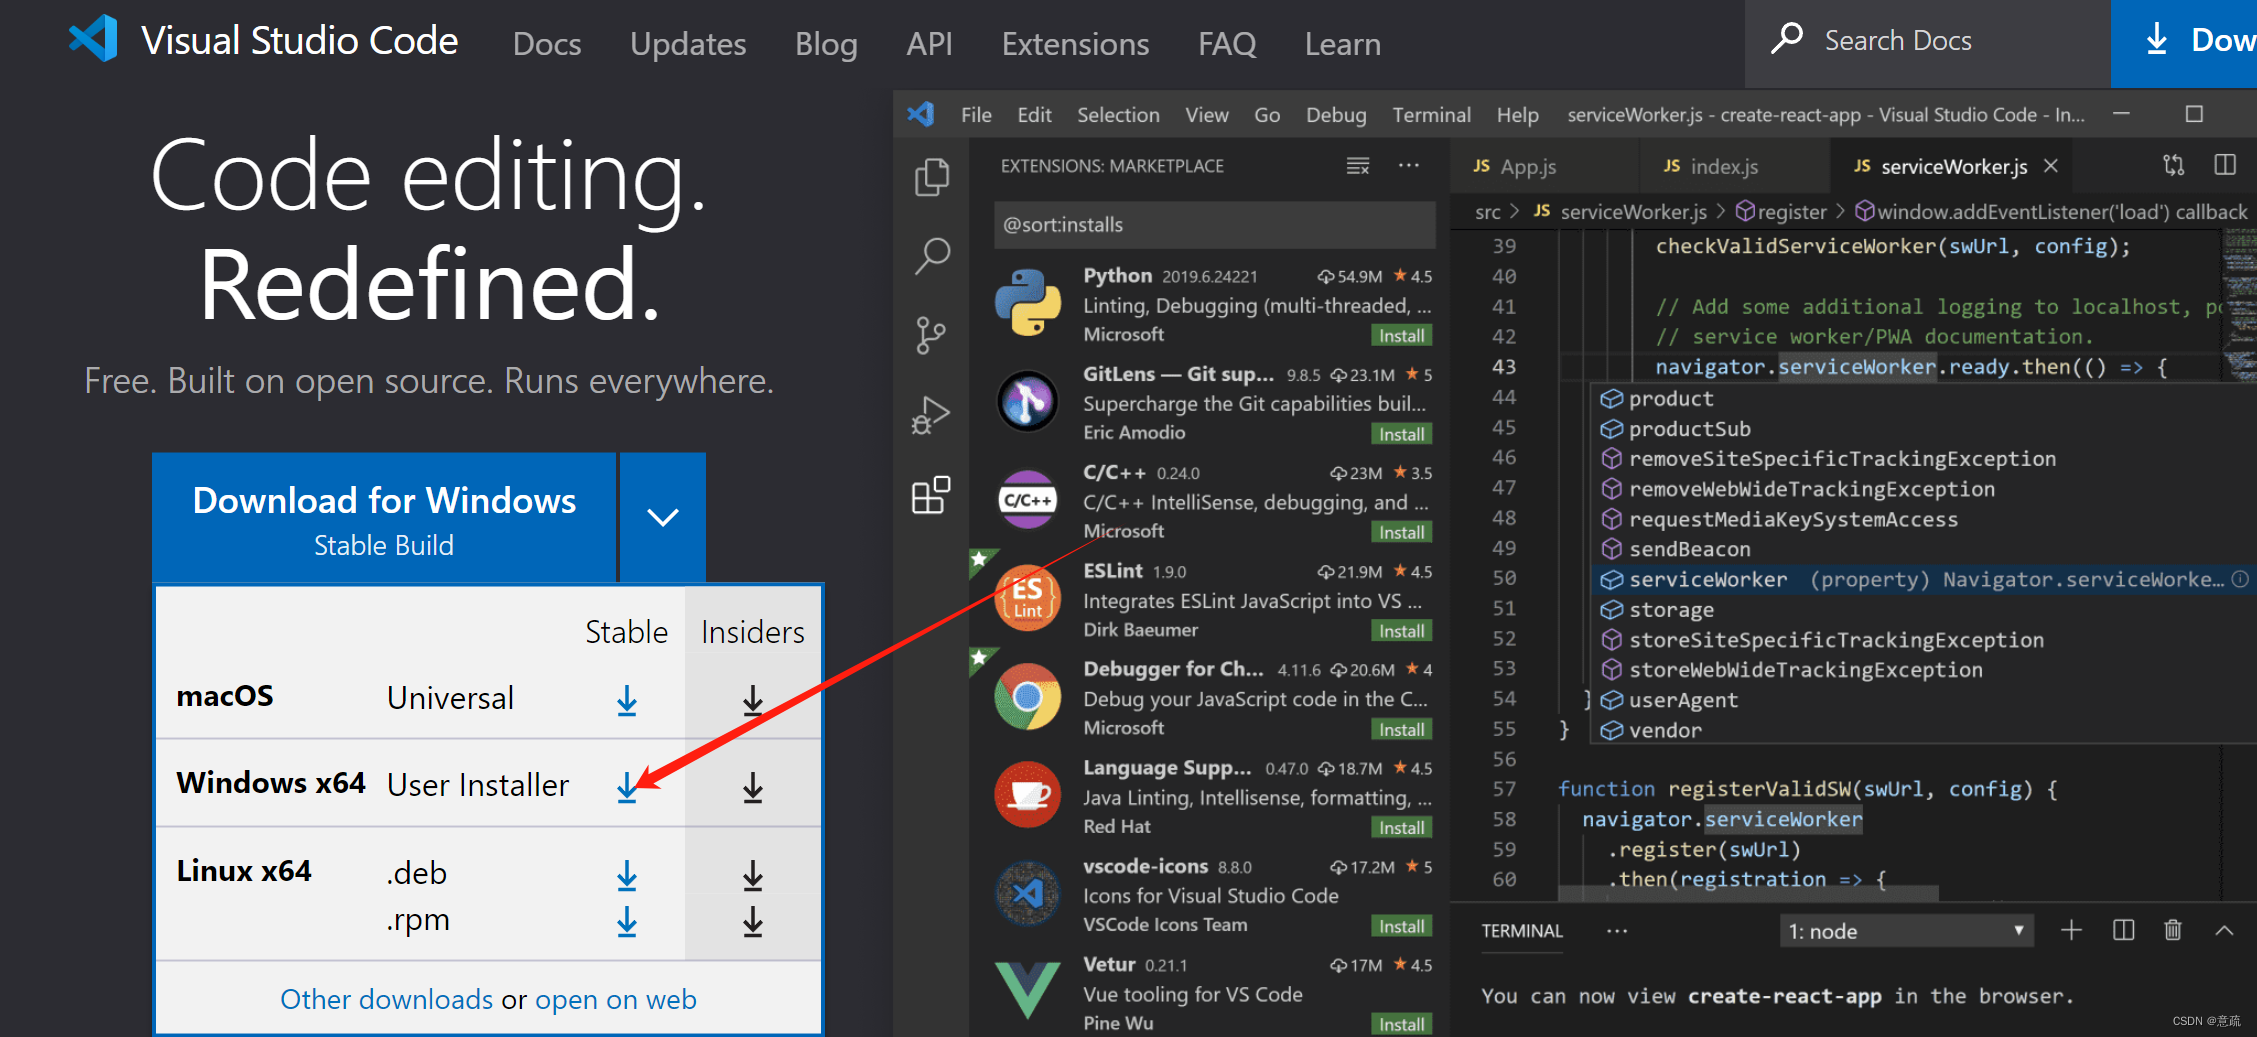
Task: Open the Selection menu
Action: click(1118, 115)
